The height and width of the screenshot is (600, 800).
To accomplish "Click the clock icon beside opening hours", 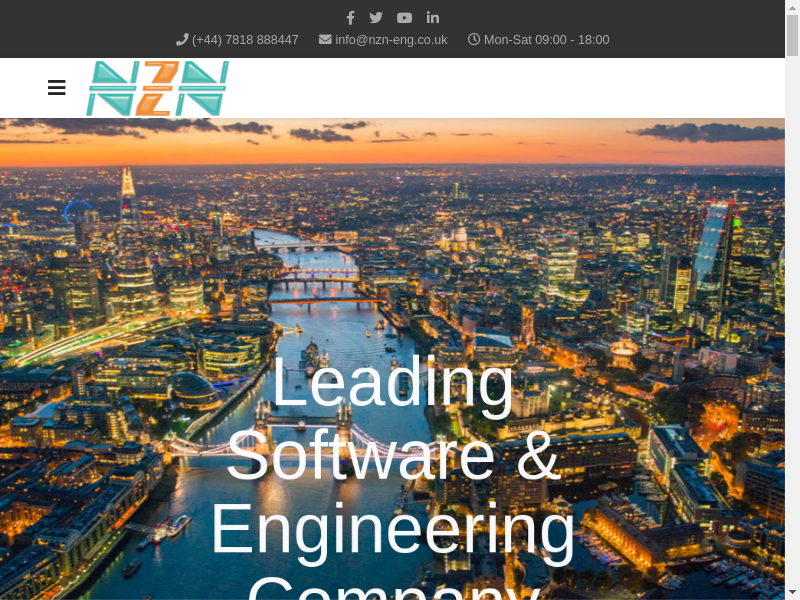I will coord(474,39).
